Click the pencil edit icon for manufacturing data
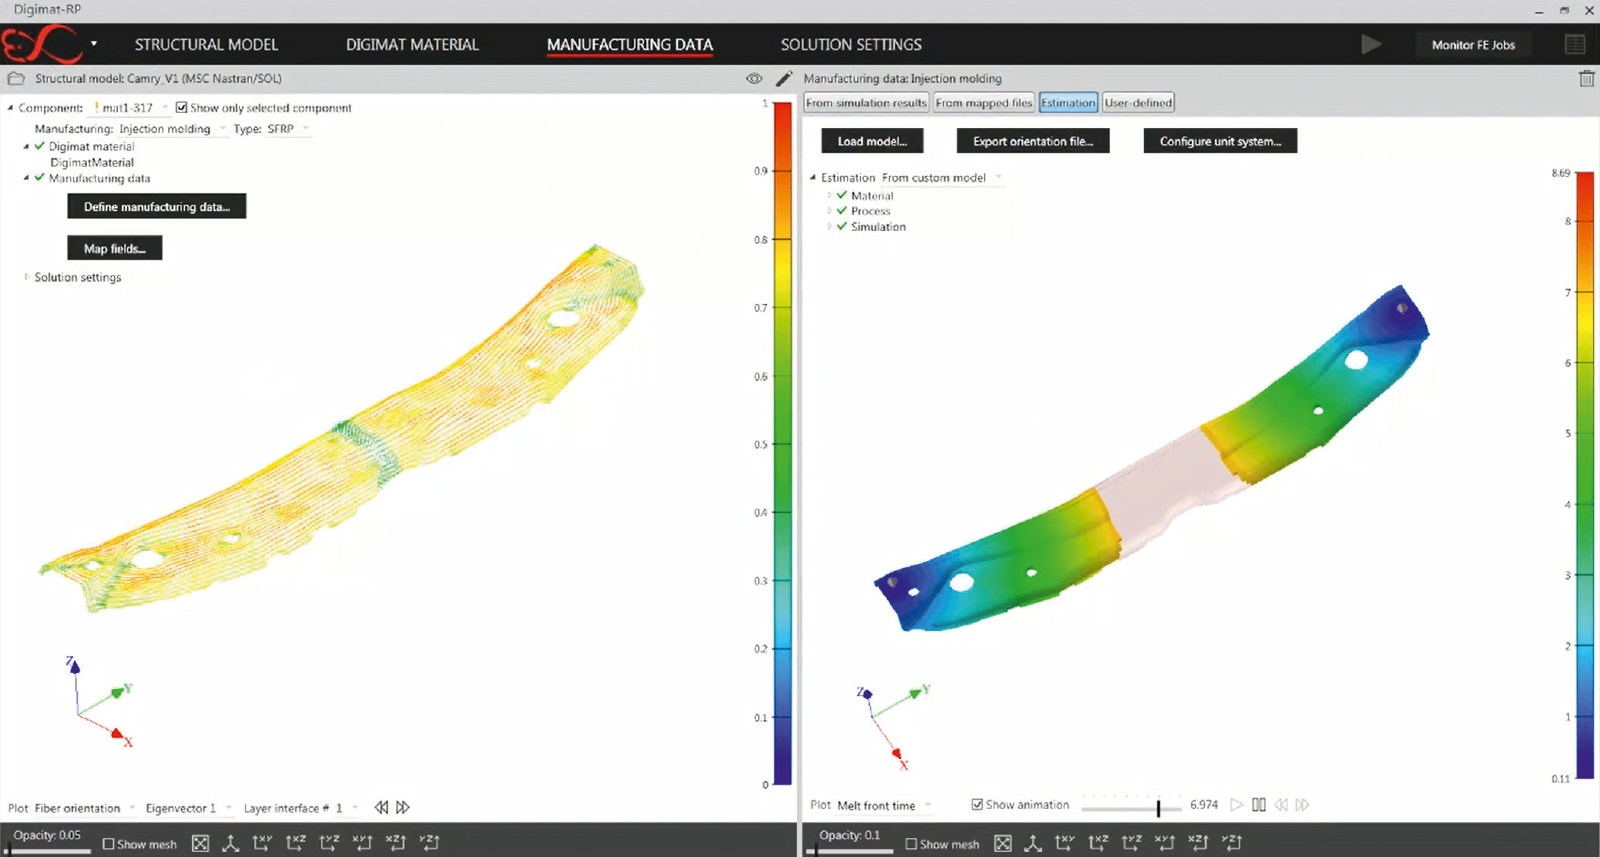This screenshot has height=857, width=1600. (x=784, y=78)
